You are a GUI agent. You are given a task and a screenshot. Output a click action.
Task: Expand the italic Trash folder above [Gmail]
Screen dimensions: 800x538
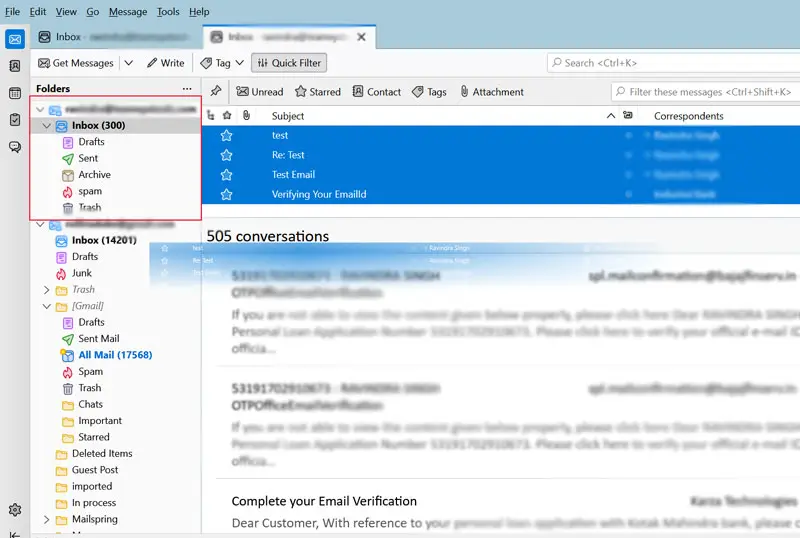tap(46, 290)
